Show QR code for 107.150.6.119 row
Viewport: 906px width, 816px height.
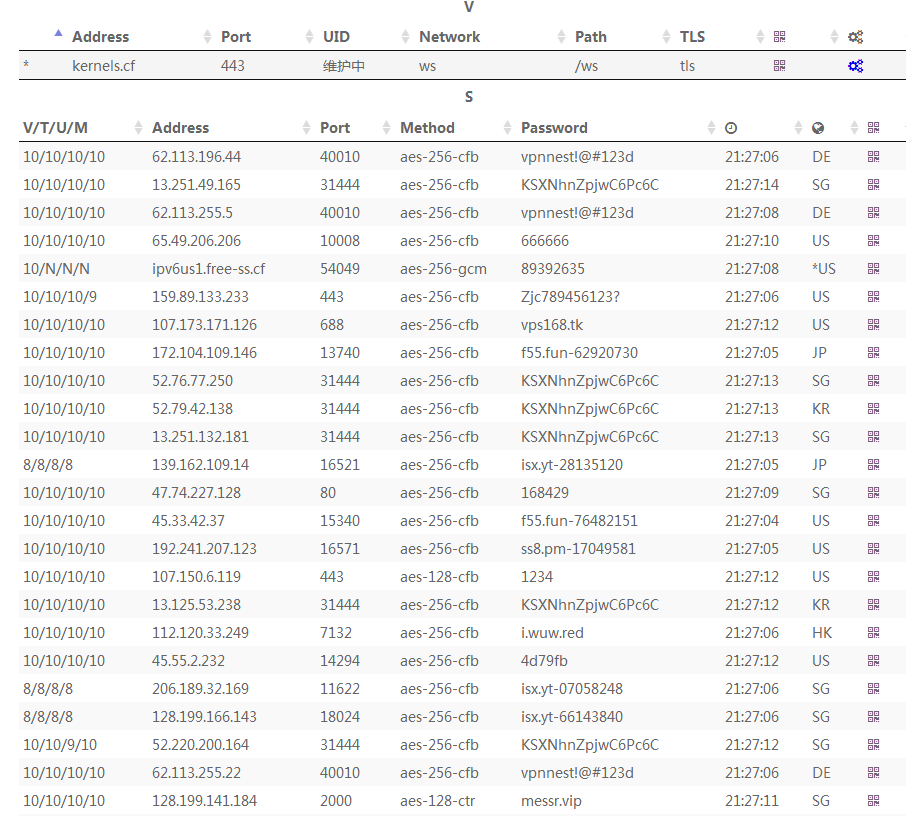[x=873, y=577]
